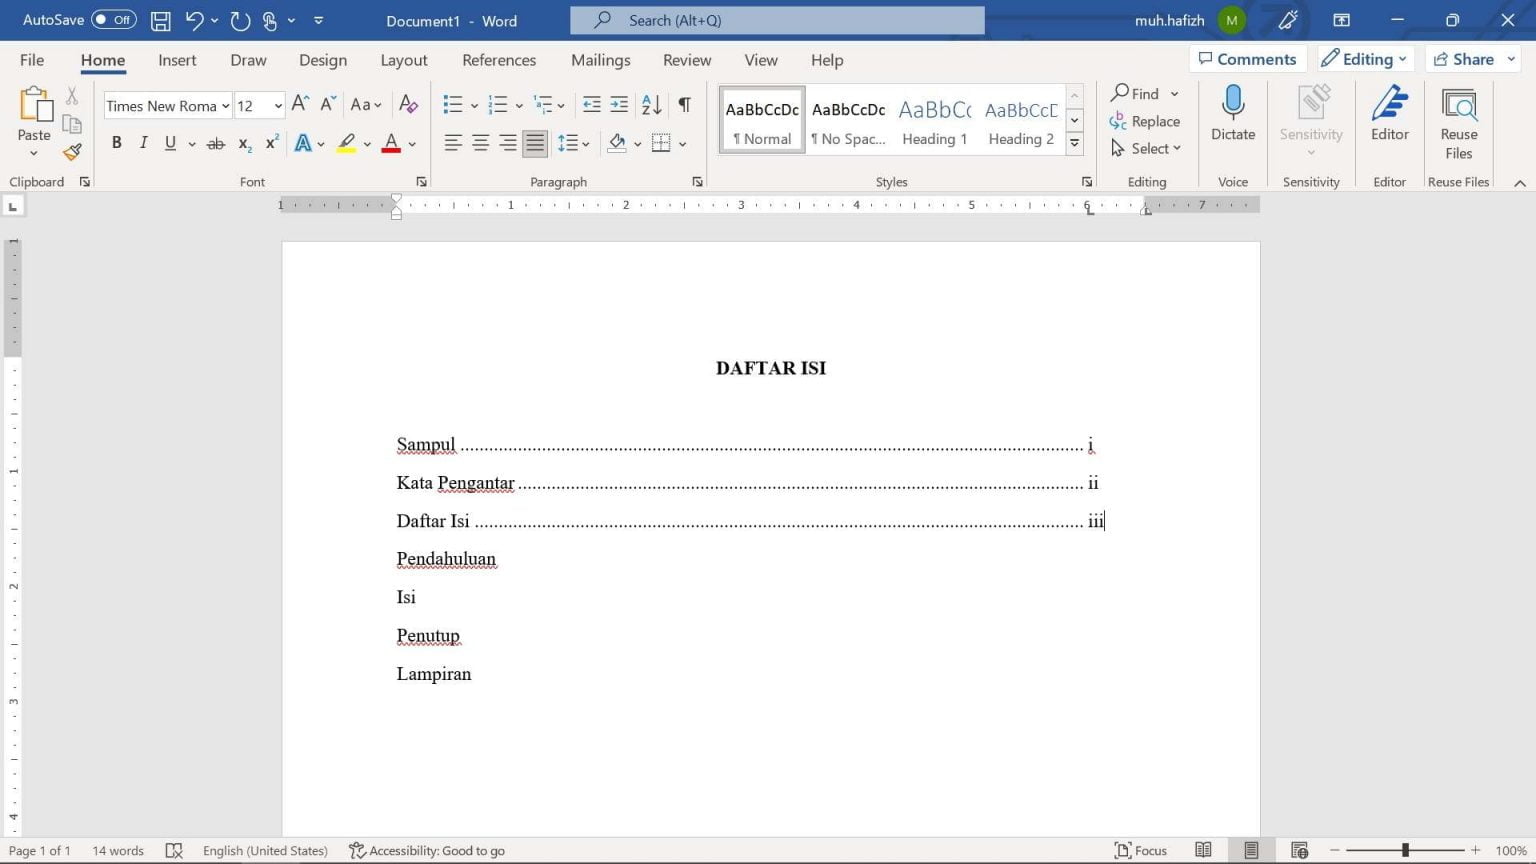Select the Format Painter
Image resolution: width=1536 pixels, height=864 pixels.
tap(71, 152)
